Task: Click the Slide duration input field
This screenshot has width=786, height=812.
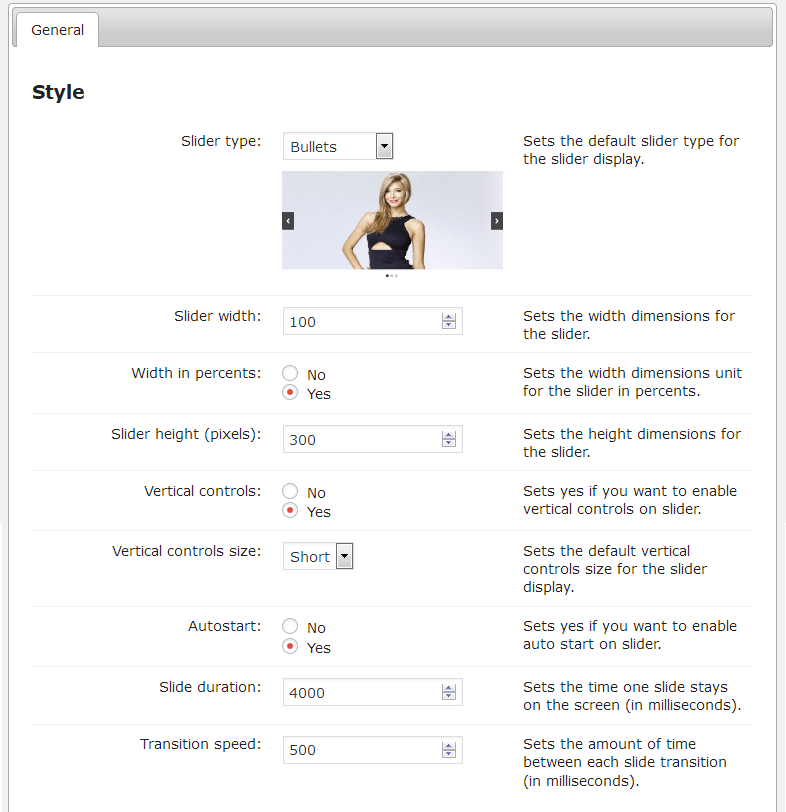Action: click(362, 692)
